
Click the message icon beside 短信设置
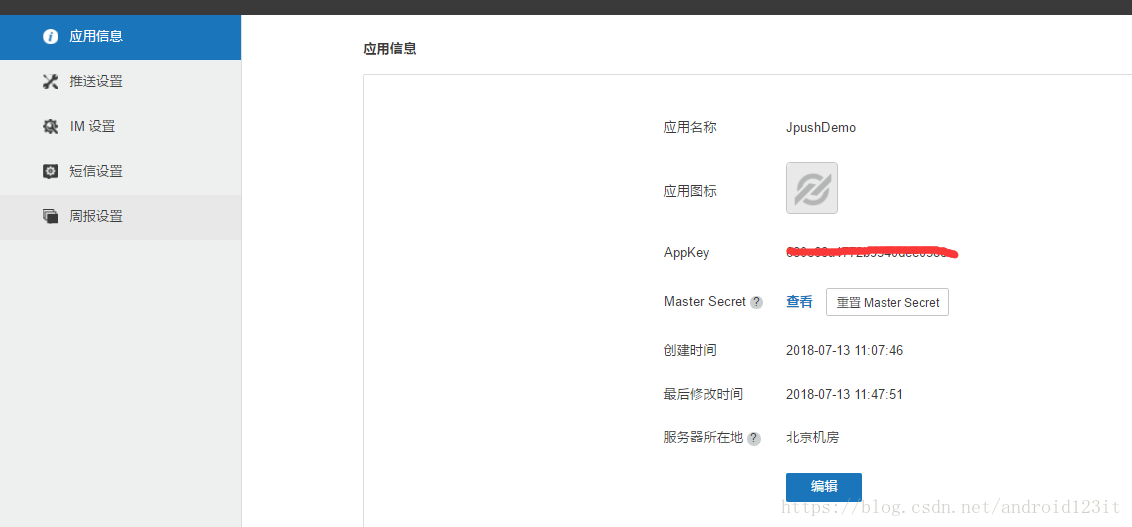pyautogui.click(x=51, y=172)
